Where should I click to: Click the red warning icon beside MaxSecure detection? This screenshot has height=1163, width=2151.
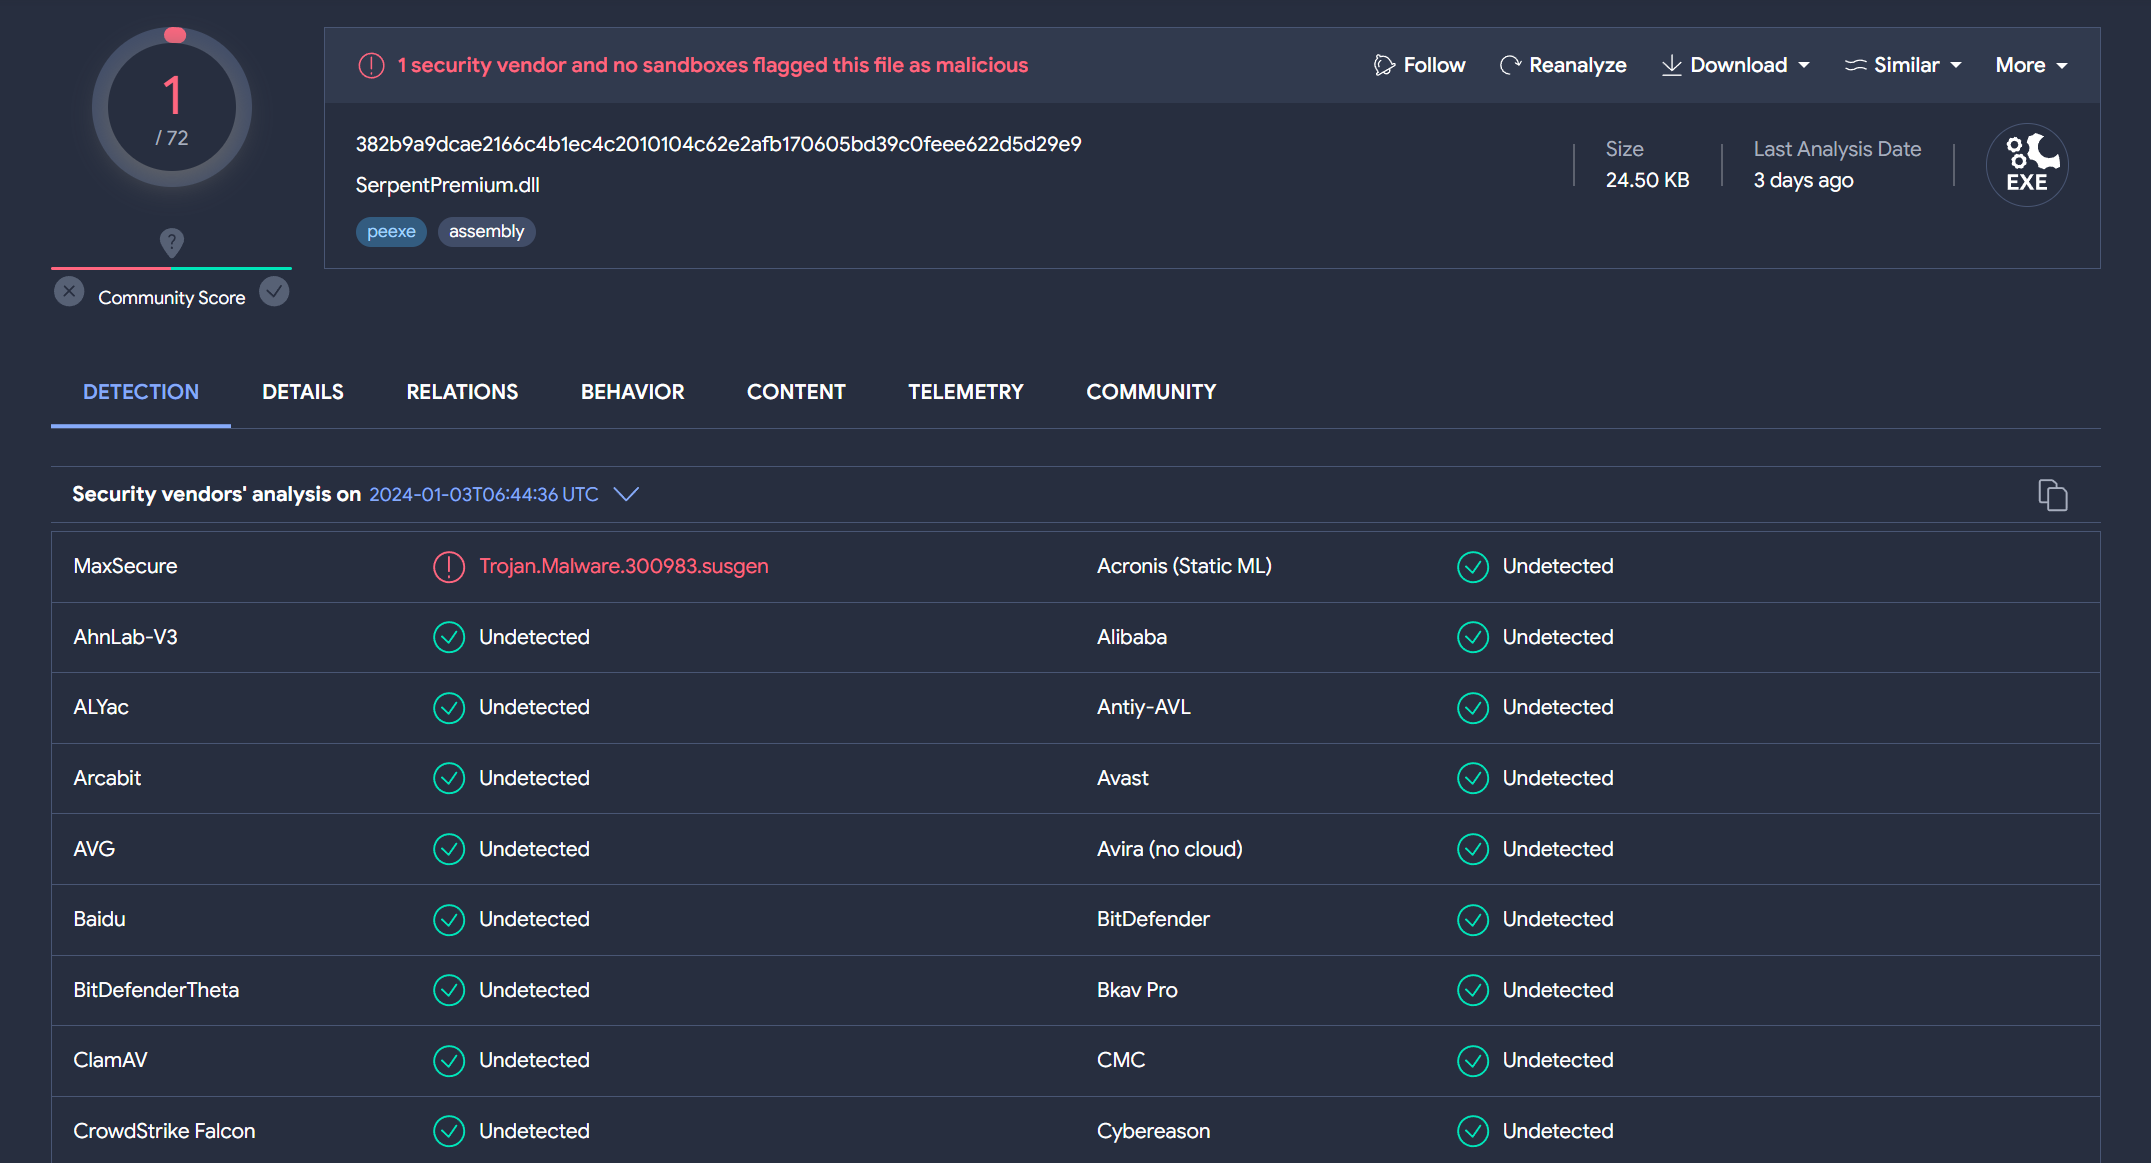click(449, 567)
